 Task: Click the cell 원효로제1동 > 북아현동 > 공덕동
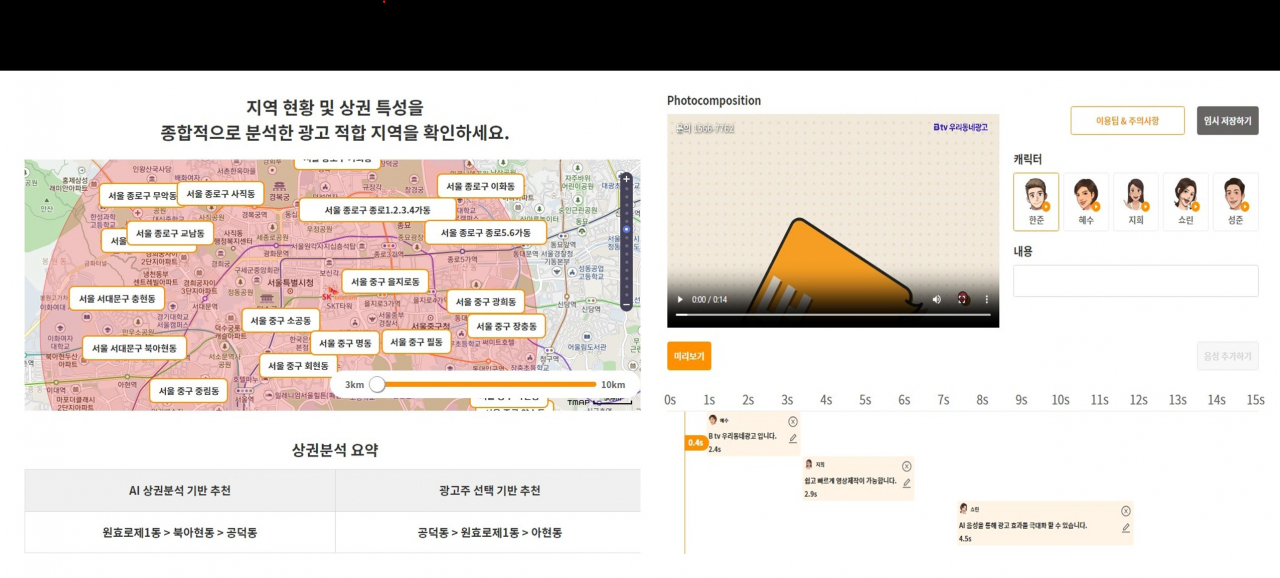(180, 533)
